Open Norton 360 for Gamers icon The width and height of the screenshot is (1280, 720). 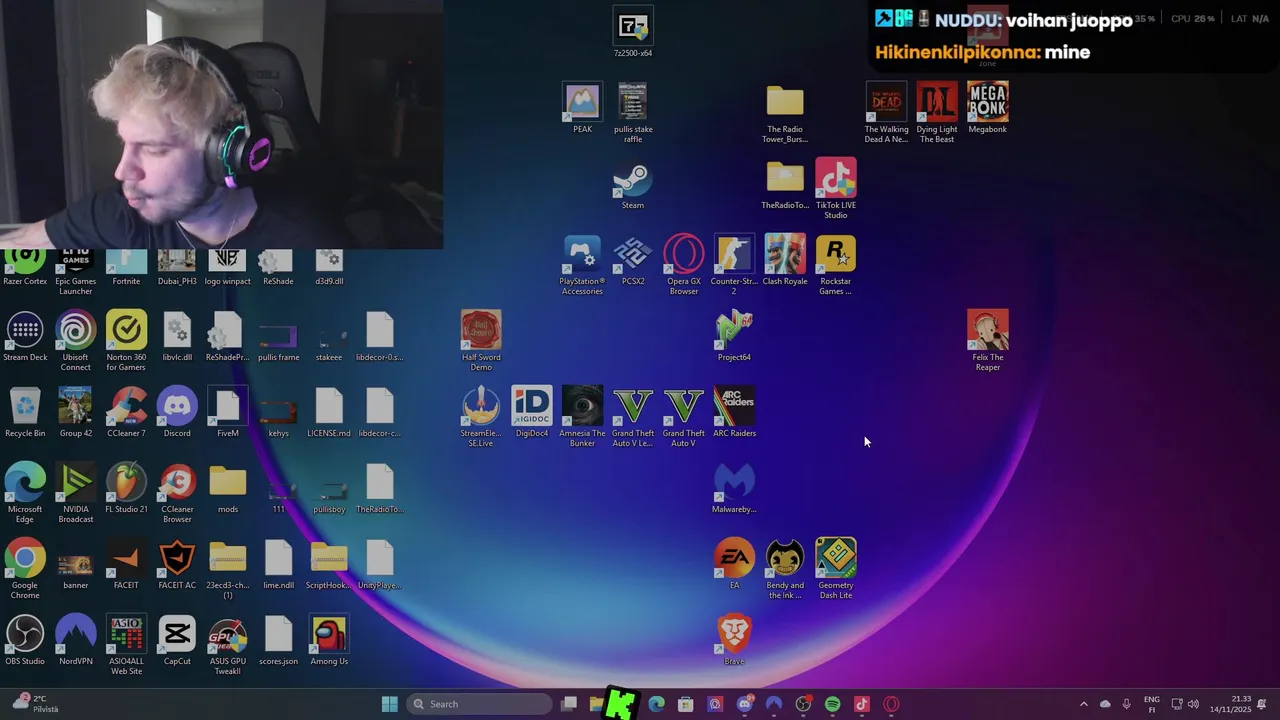click(126, 340)
